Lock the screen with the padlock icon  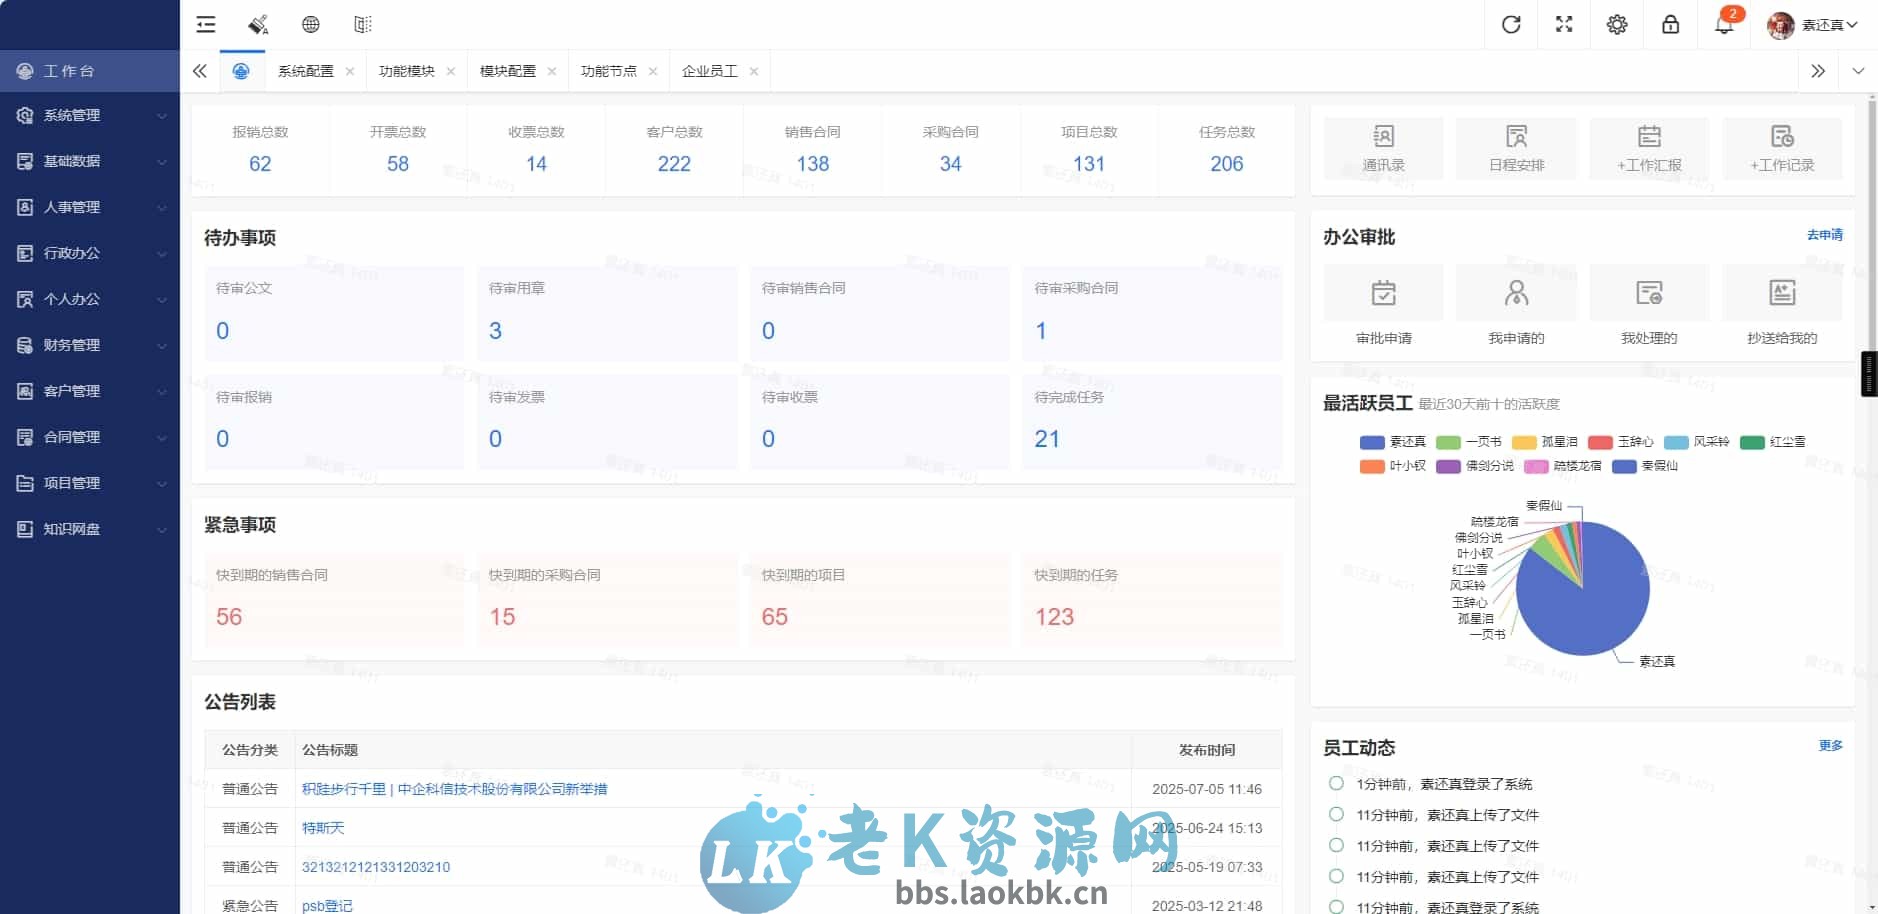[x=1669, y=24]
